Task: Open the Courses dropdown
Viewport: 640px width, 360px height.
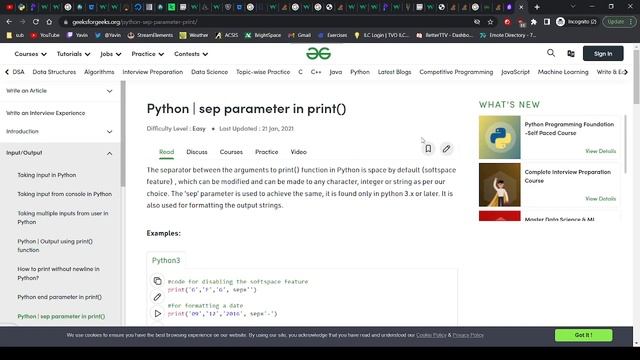Action: [x=31, y=54]
